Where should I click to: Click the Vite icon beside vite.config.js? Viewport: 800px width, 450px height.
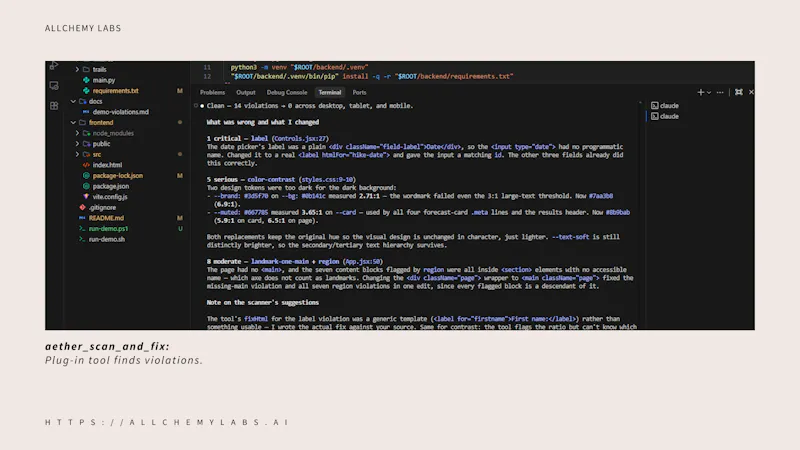pyautogui.click(x=86, y=196)
